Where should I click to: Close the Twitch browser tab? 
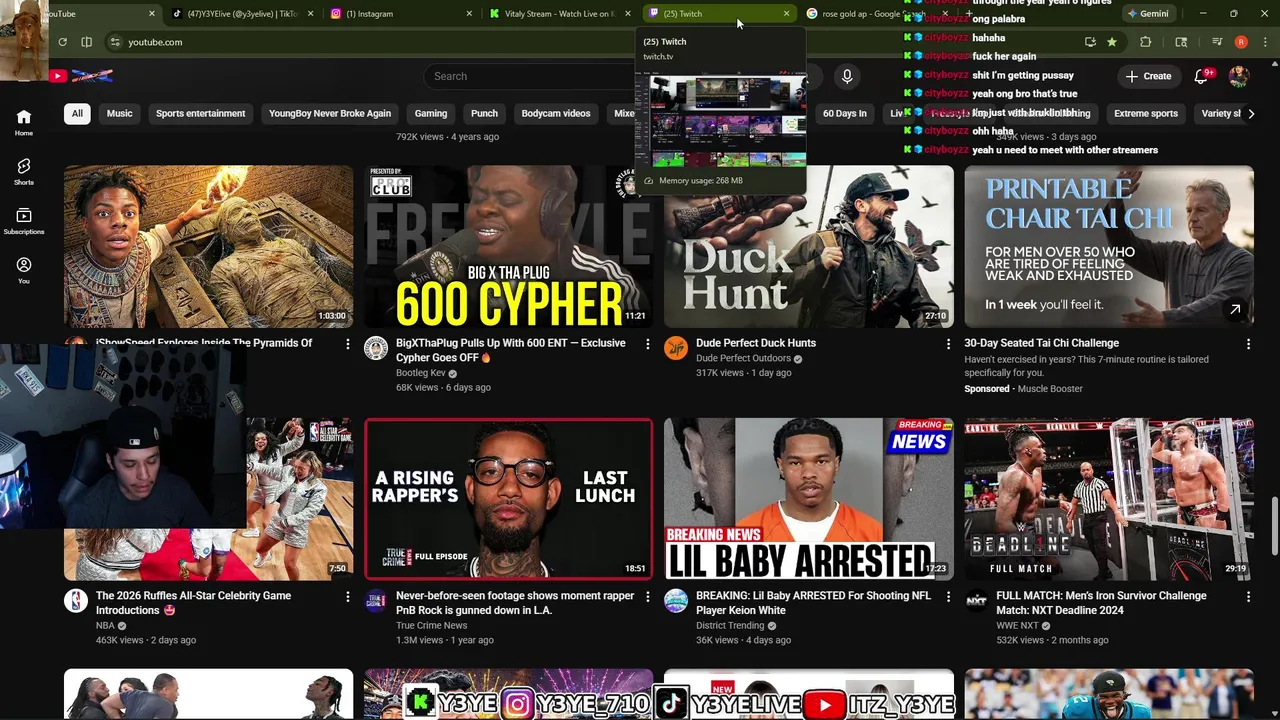coord(786,14)
